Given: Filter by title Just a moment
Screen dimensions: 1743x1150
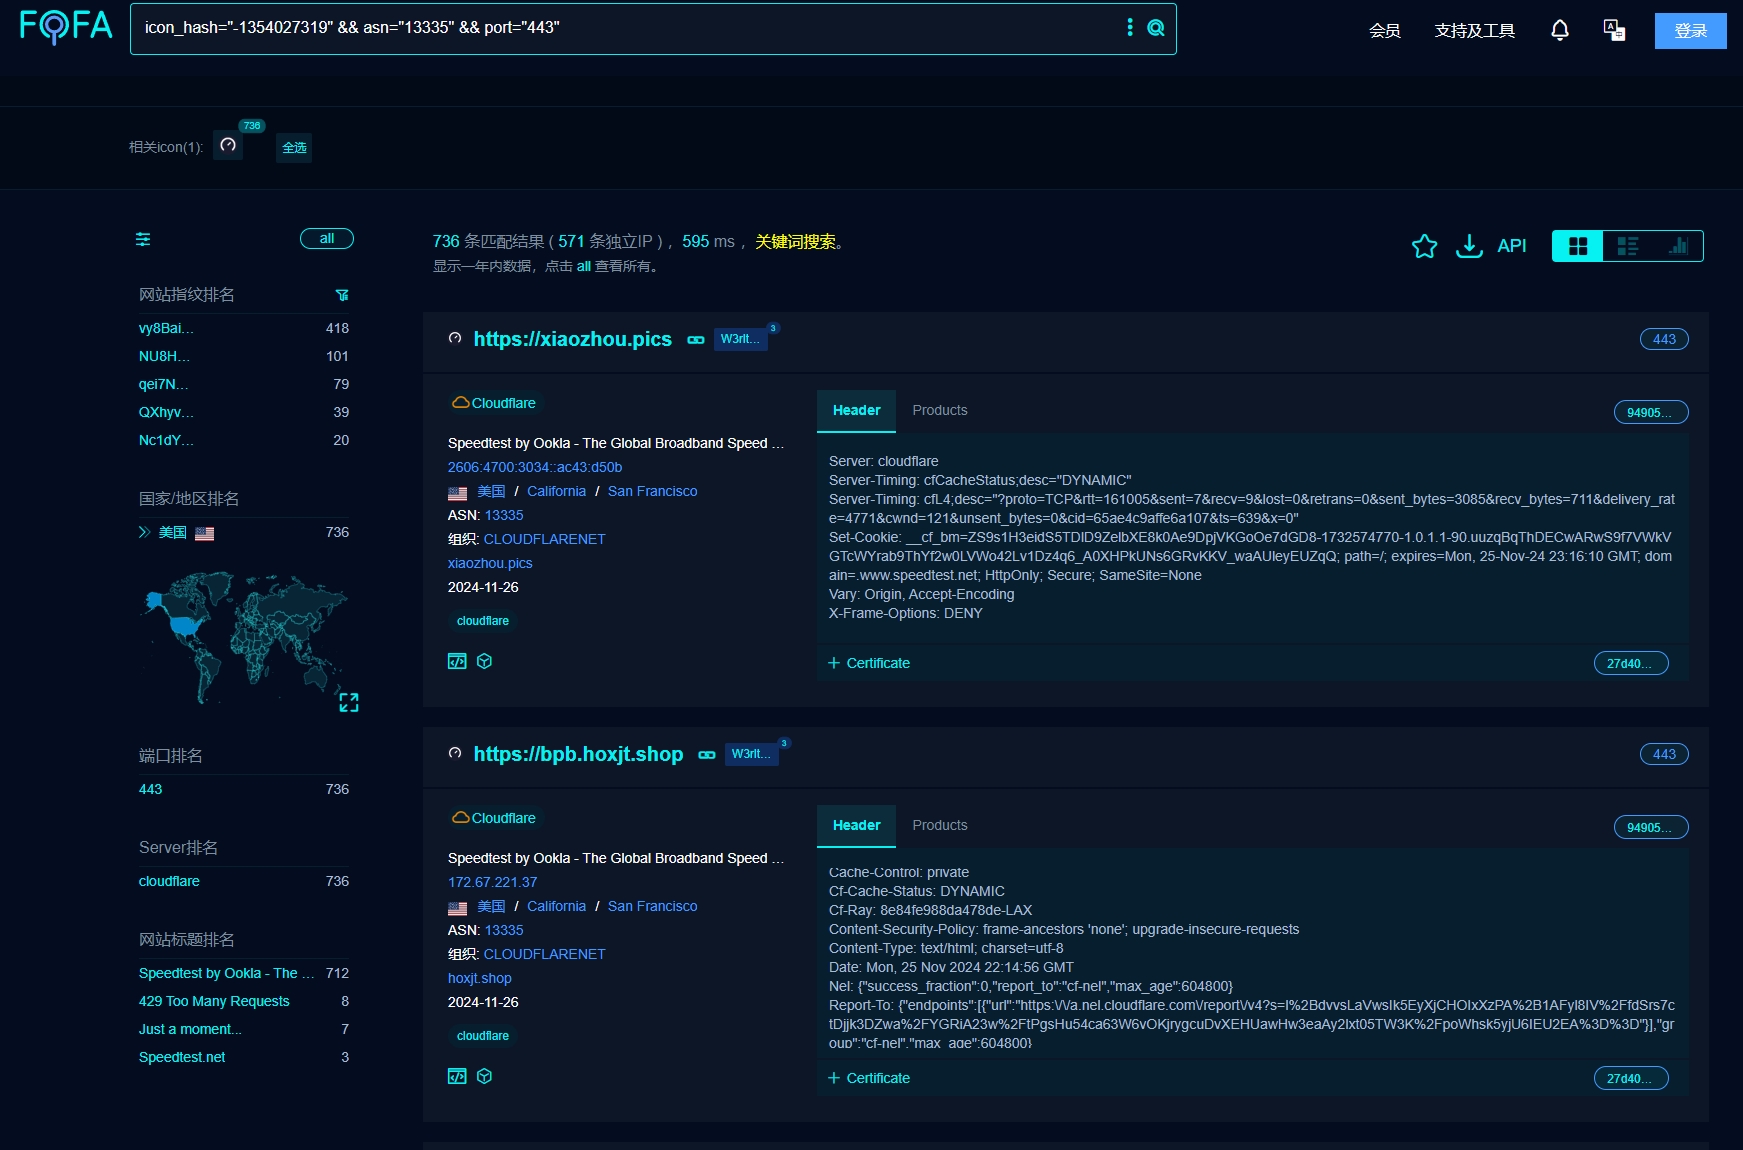Looking at the screenshot, I should [x=190, y=1029].
